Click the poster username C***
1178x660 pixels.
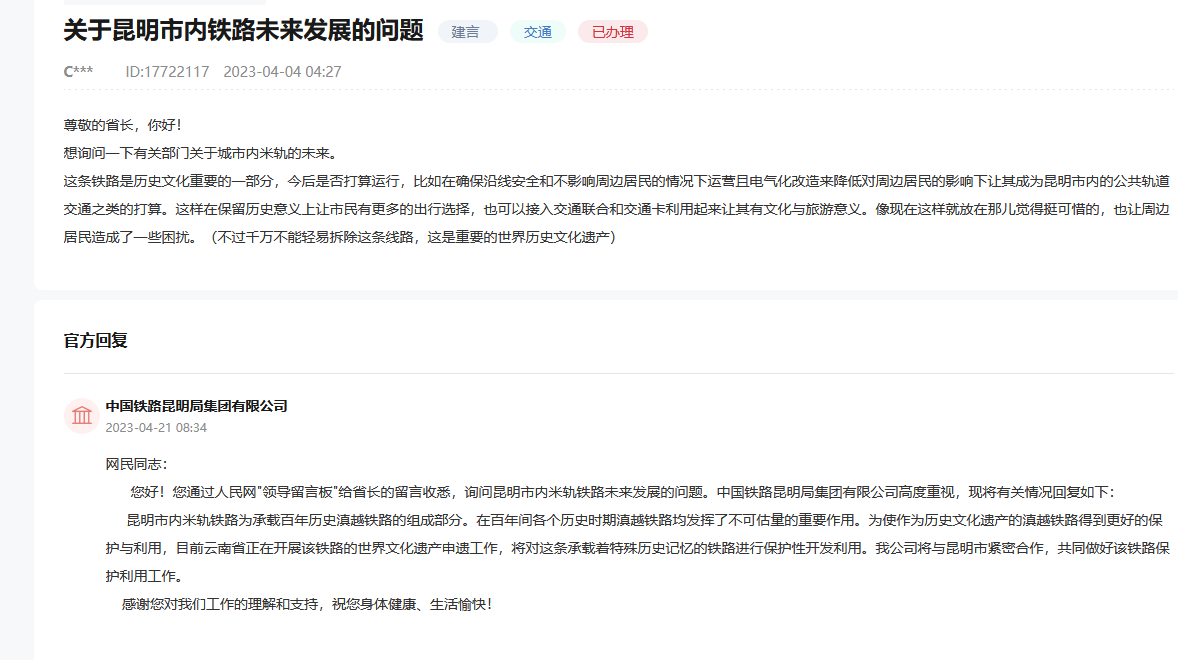pos(78,72)
